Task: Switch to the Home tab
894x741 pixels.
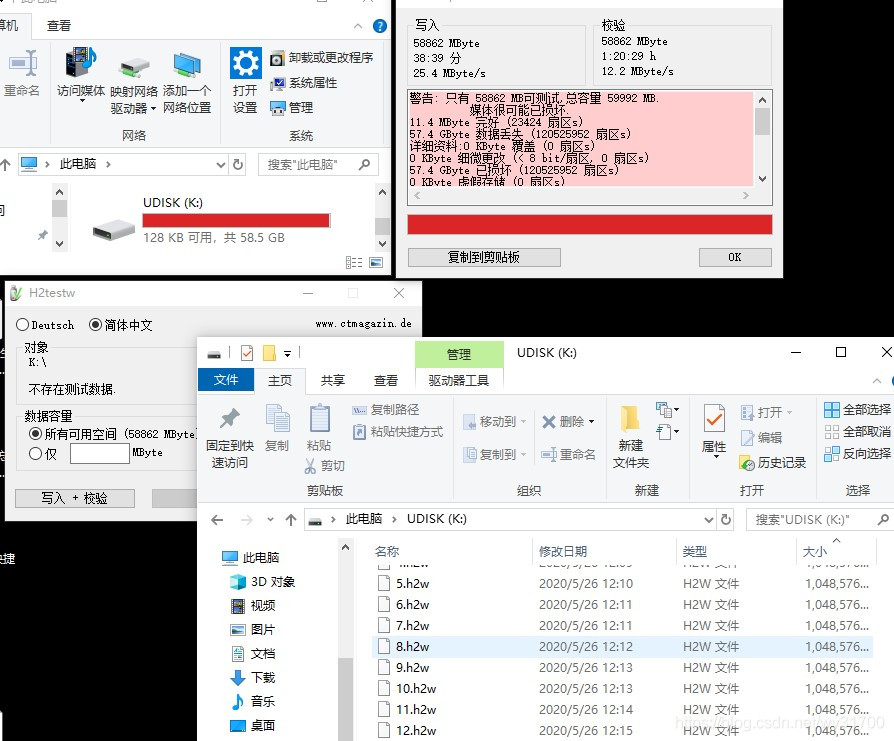Action: tap(280, 380)
